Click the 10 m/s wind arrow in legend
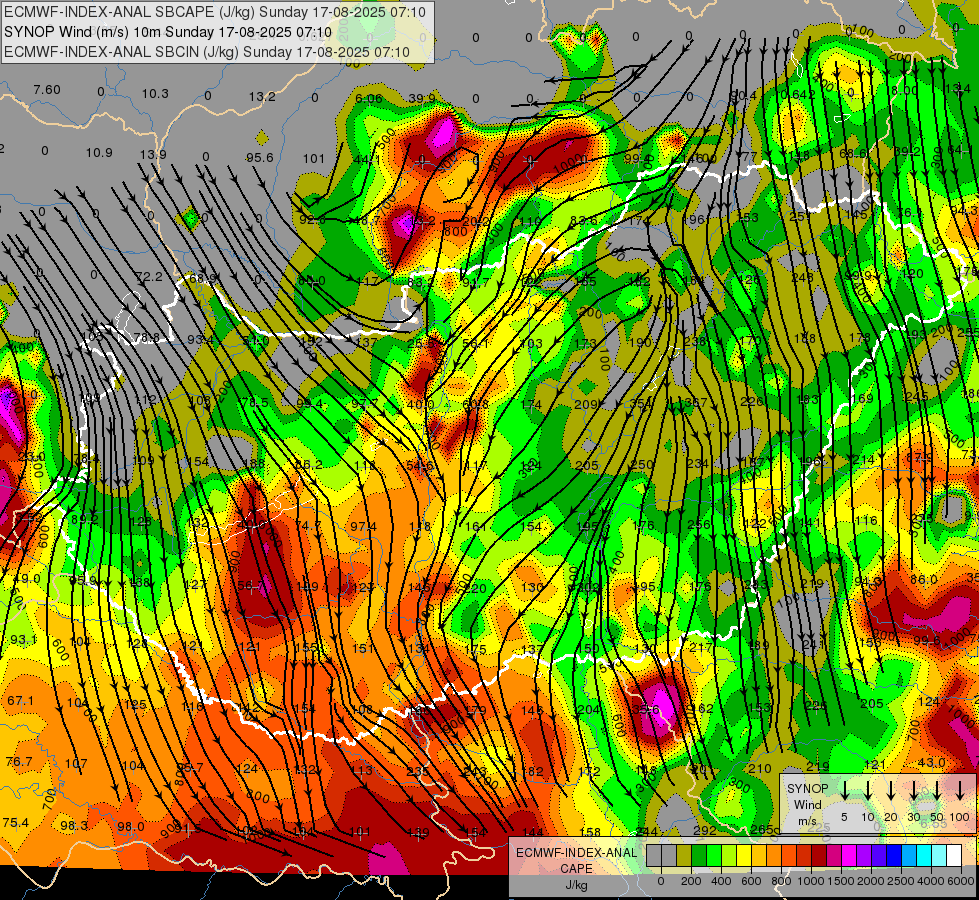The width and height of the screenshot is (979, 900). click(868, 791)
